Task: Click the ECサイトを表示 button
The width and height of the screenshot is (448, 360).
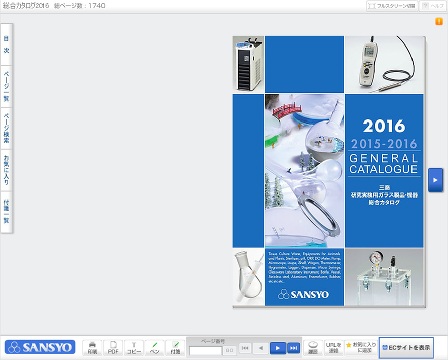Action: tap(406, 348)
